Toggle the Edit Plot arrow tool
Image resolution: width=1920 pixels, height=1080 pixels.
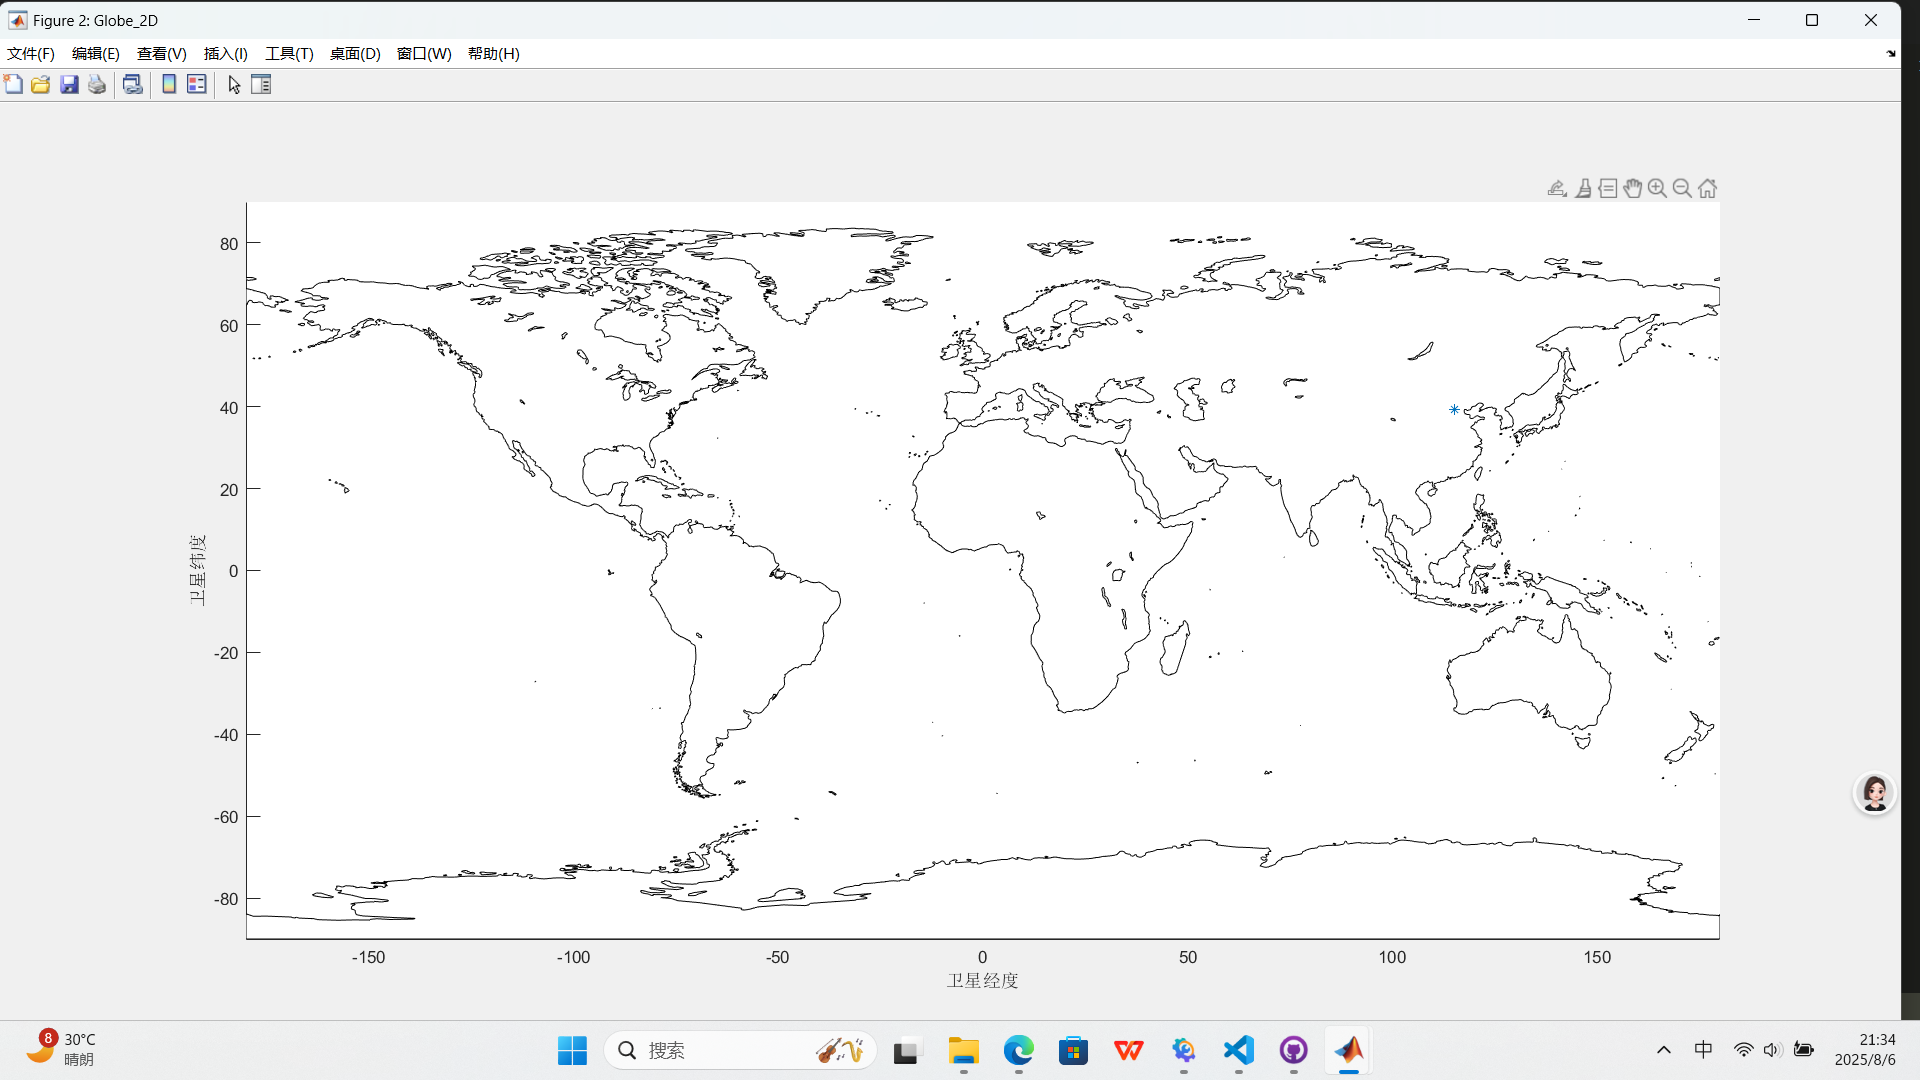click(234, 85)
